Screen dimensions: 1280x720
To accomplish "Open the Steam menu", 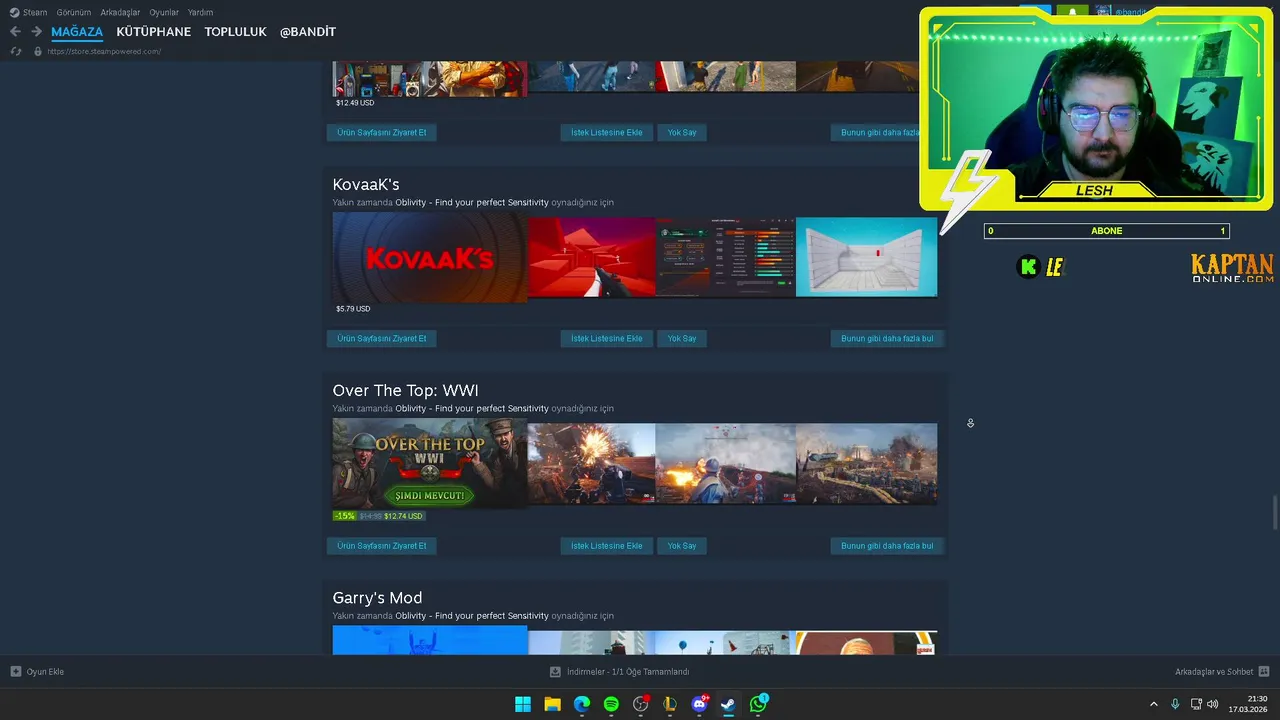I will [35, 12].
